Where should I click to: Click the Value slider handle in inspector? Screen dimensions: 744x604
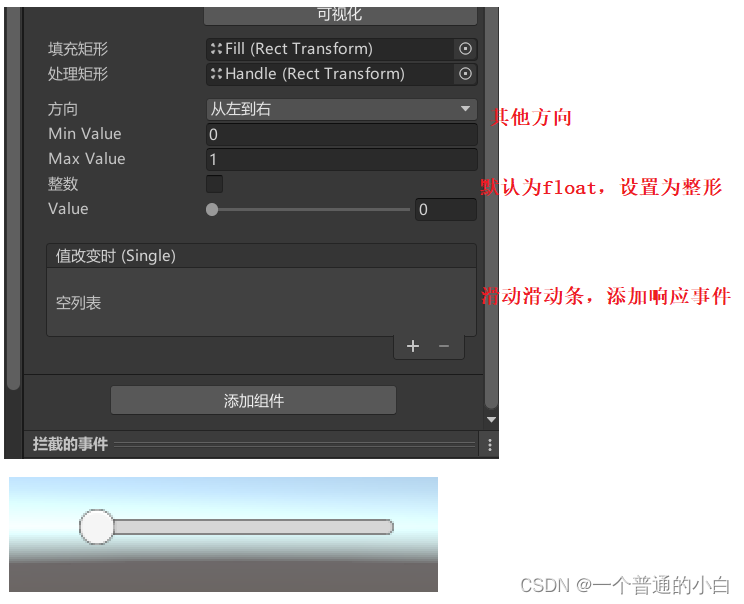click(x=212, y=209)
